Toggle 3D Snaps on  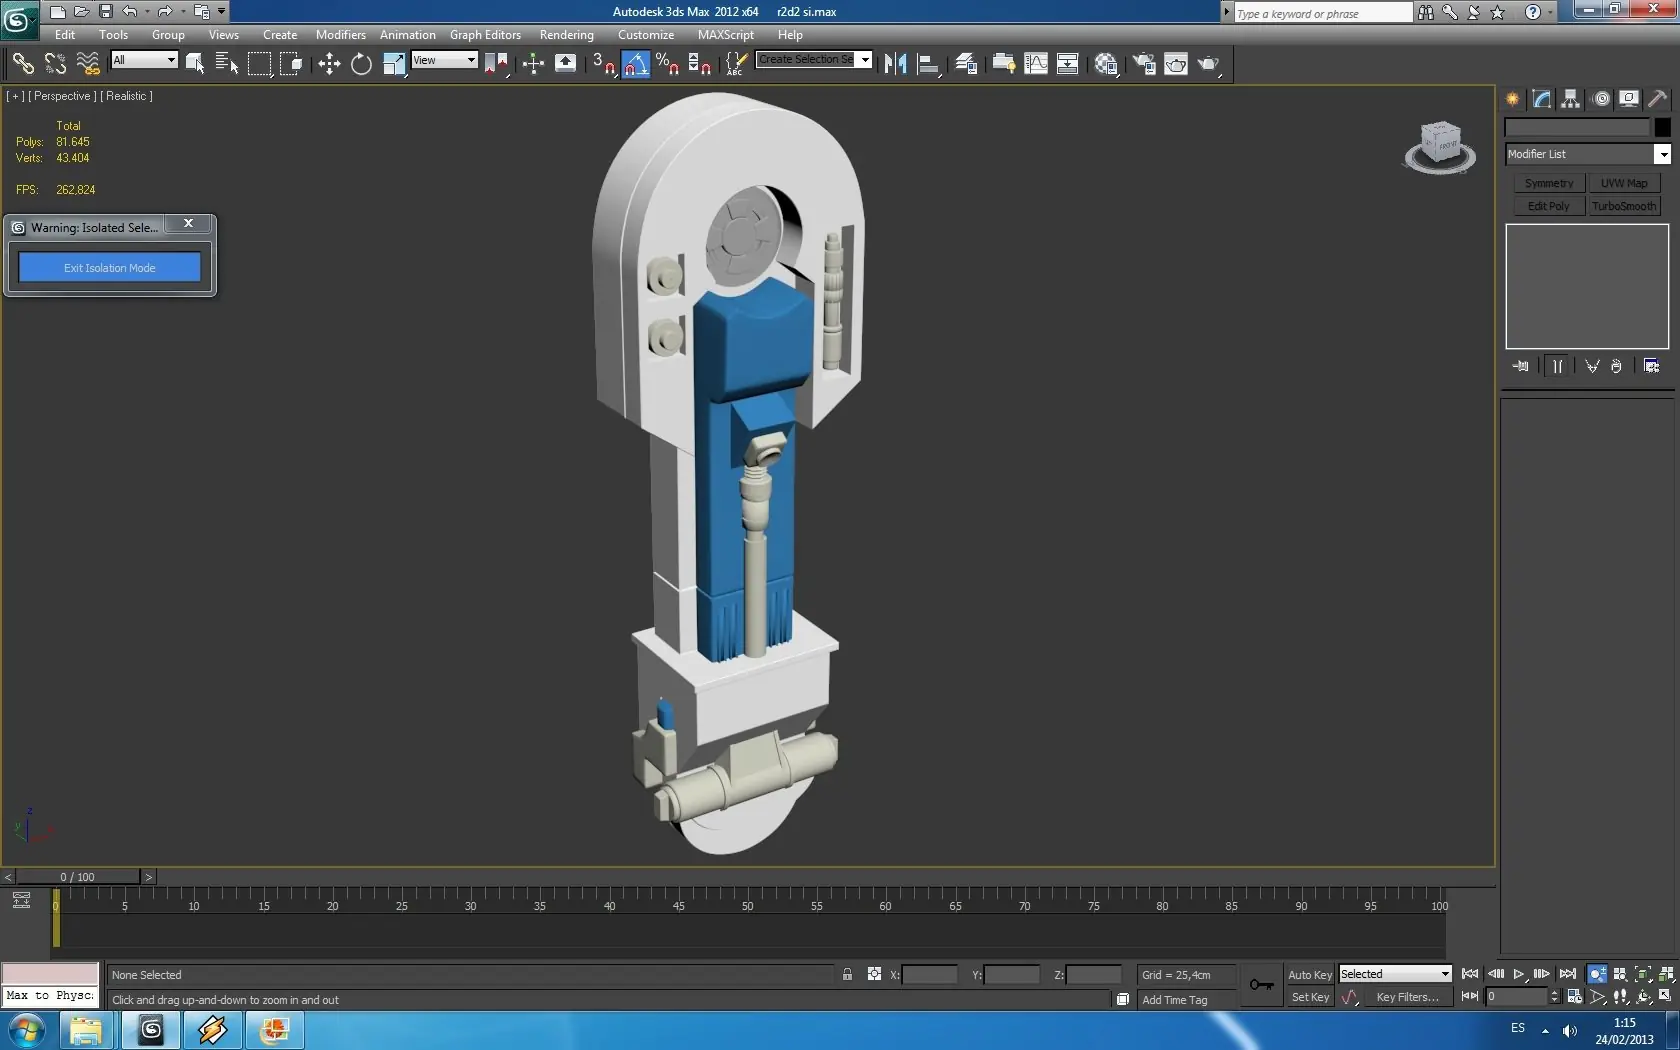(x=603, y=64)
